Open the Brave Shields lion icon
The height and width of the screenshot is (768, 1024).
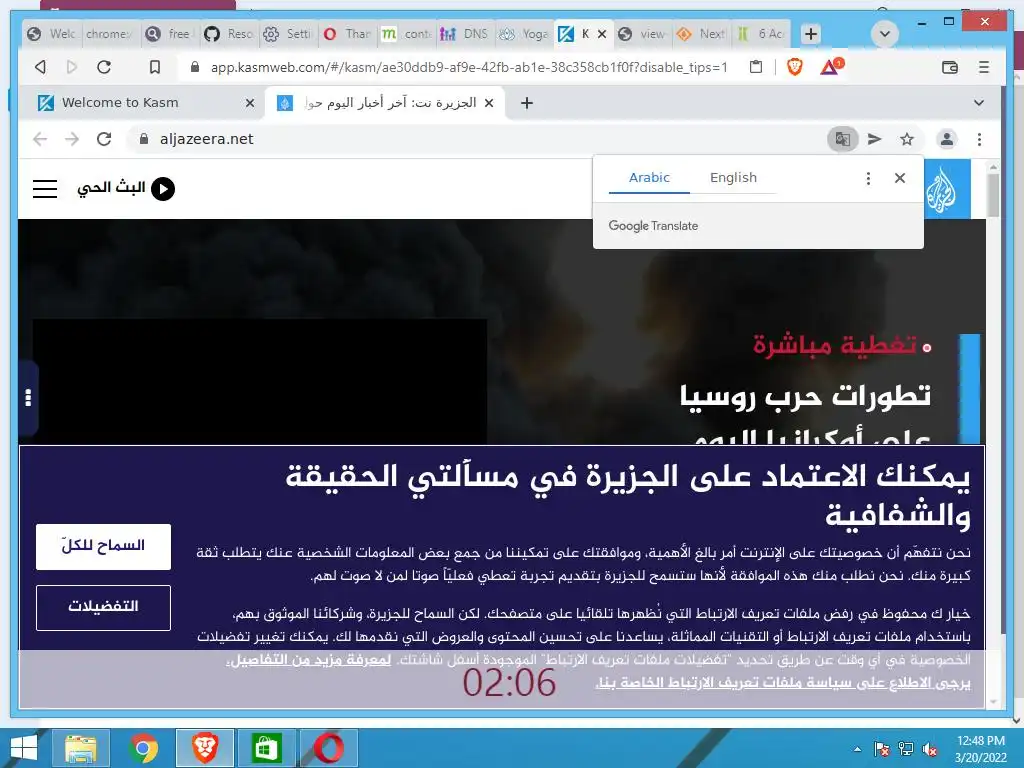795,67
